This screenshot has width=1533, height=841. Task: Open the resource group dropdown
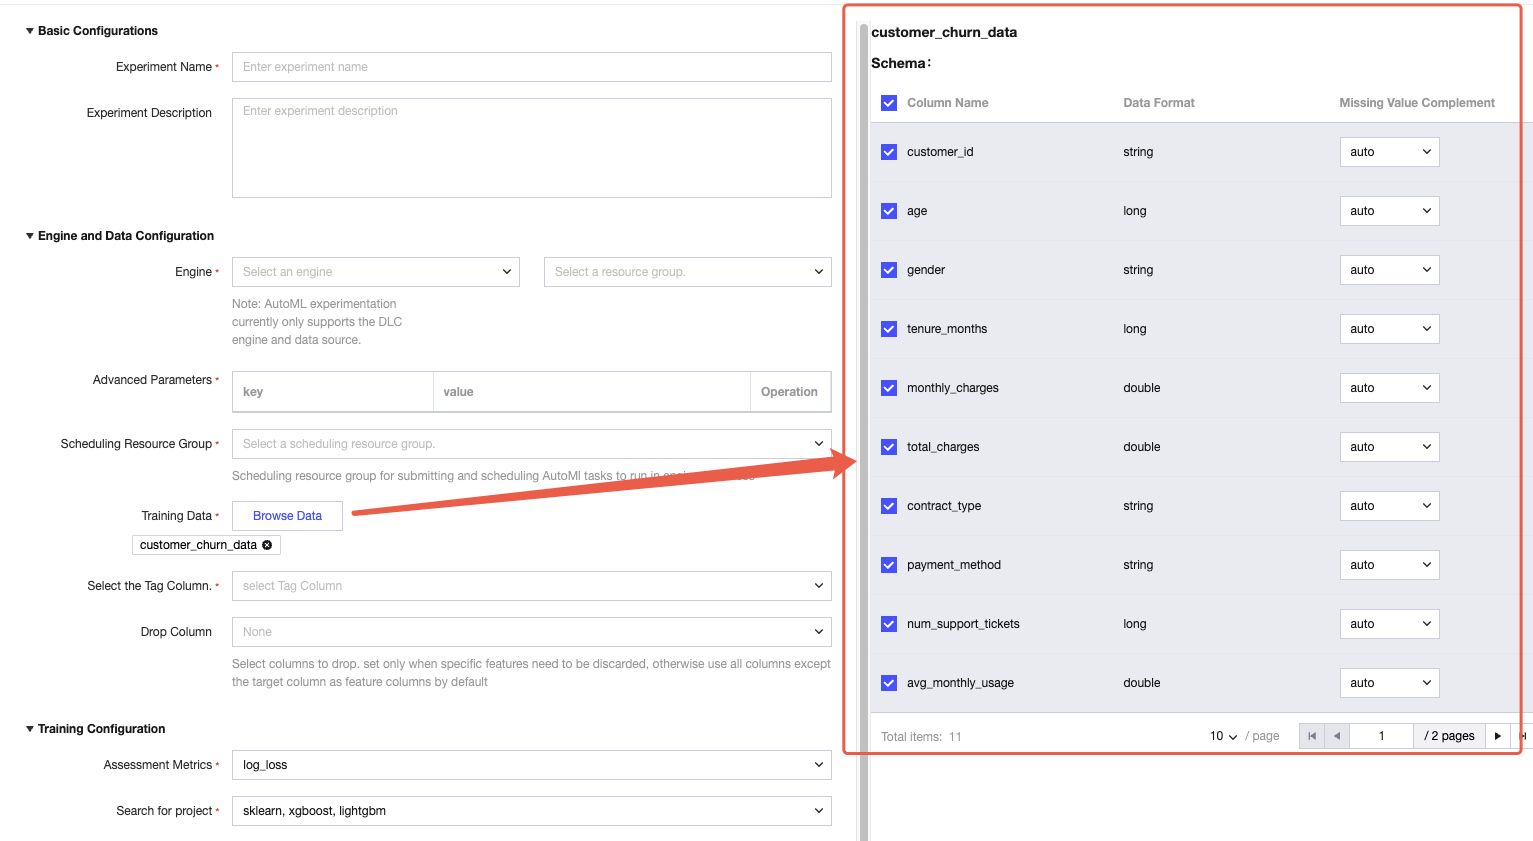coord(687,272)
